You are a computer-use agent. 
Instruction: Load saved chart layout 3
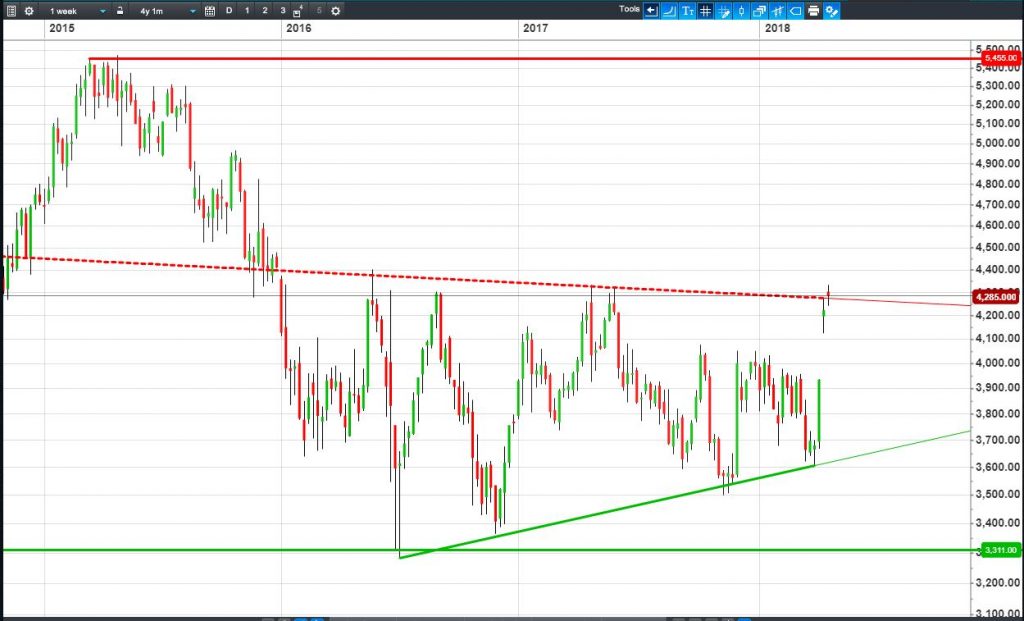pyautogui.click(x=282, y=10)
